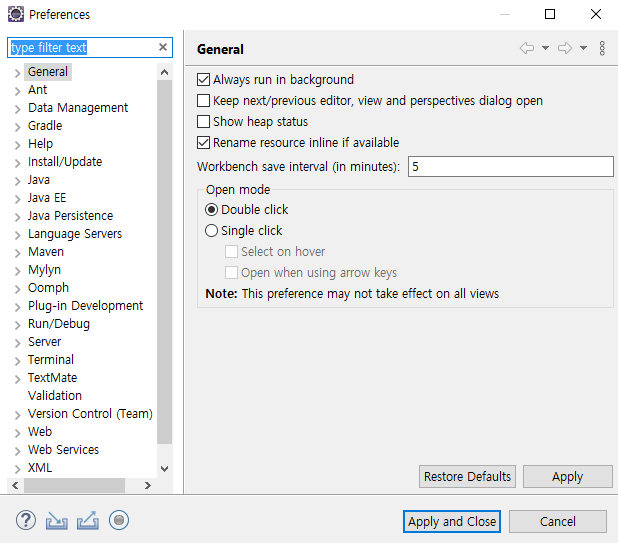Expand the Web Services tree node

pos(17,451)
